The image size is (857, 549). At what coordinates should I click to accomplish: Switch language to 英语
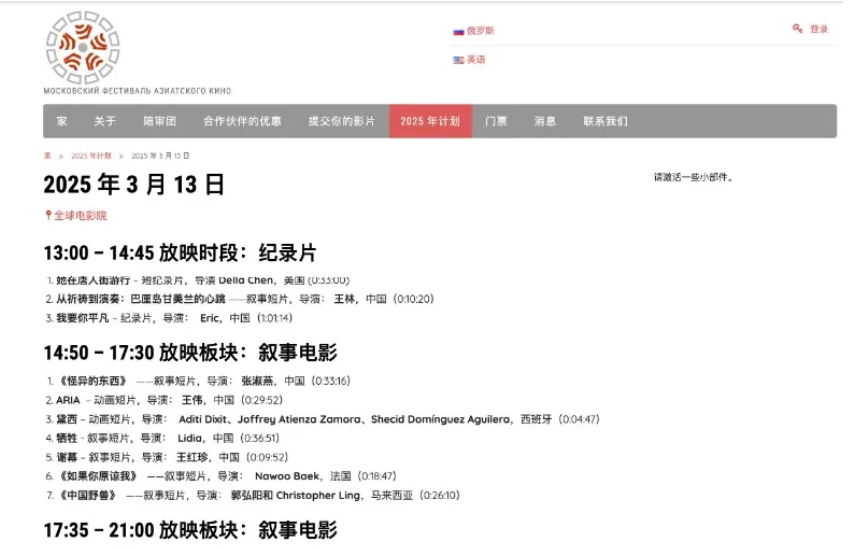point(476,60)
